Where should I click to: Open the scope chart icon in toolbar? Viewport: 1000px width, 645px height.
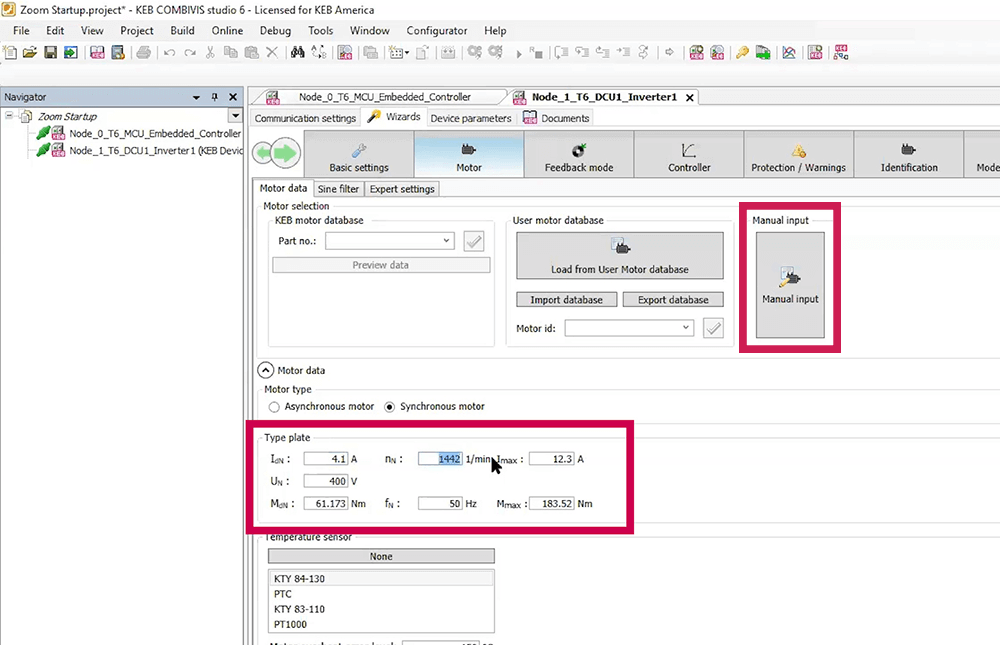(789, 52)
